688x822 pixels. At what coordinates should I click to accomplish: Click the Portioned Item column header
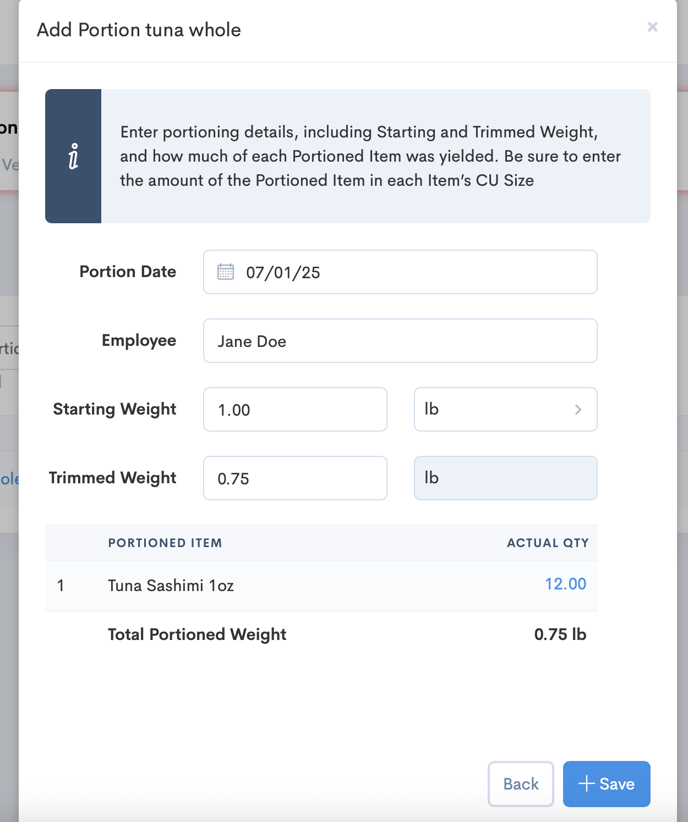click(165, 543)
